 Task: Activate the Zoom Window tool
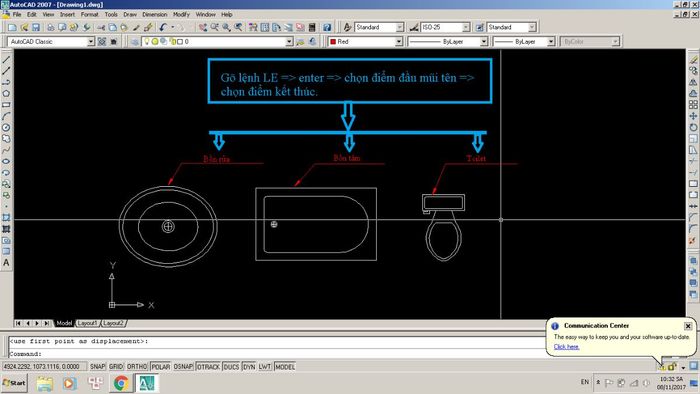pos(227,27)
